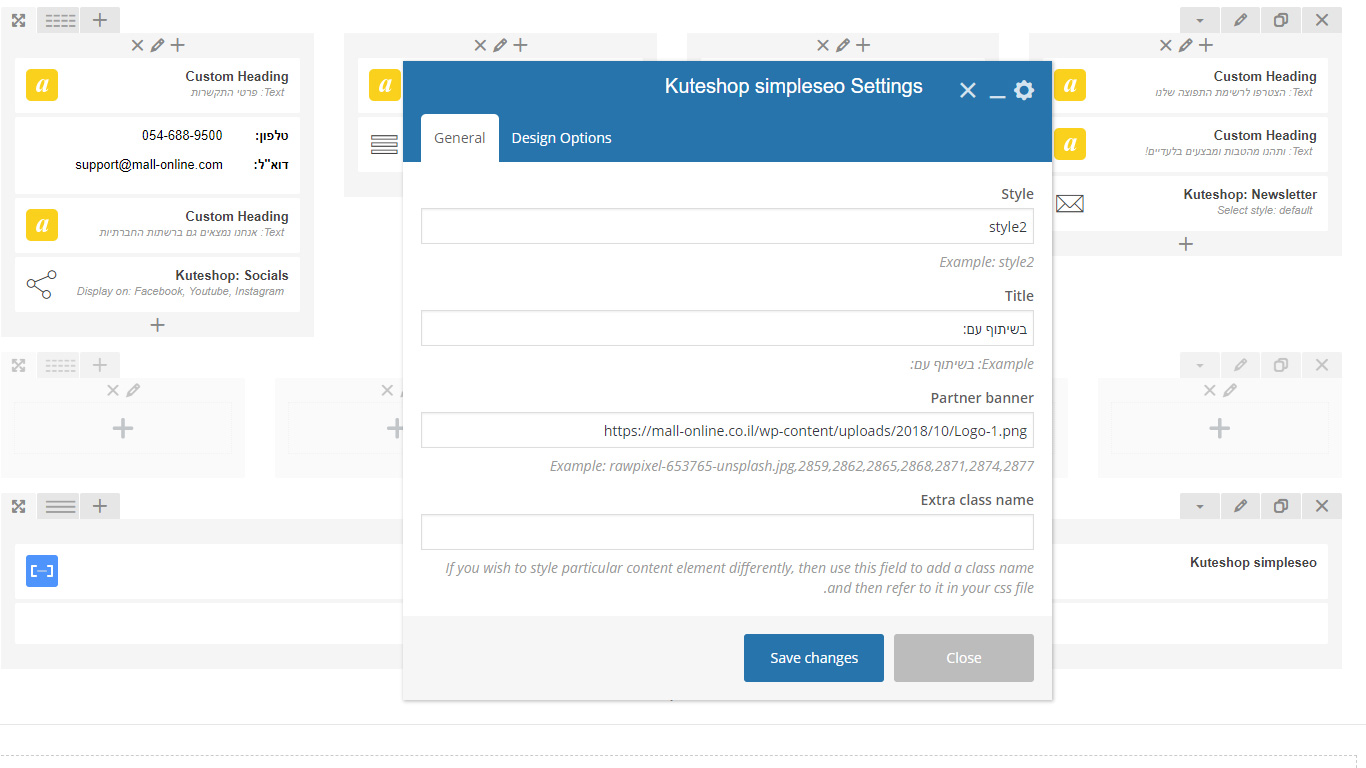
Task: Change the column layout of the top row
Action: tap(59, 19)
